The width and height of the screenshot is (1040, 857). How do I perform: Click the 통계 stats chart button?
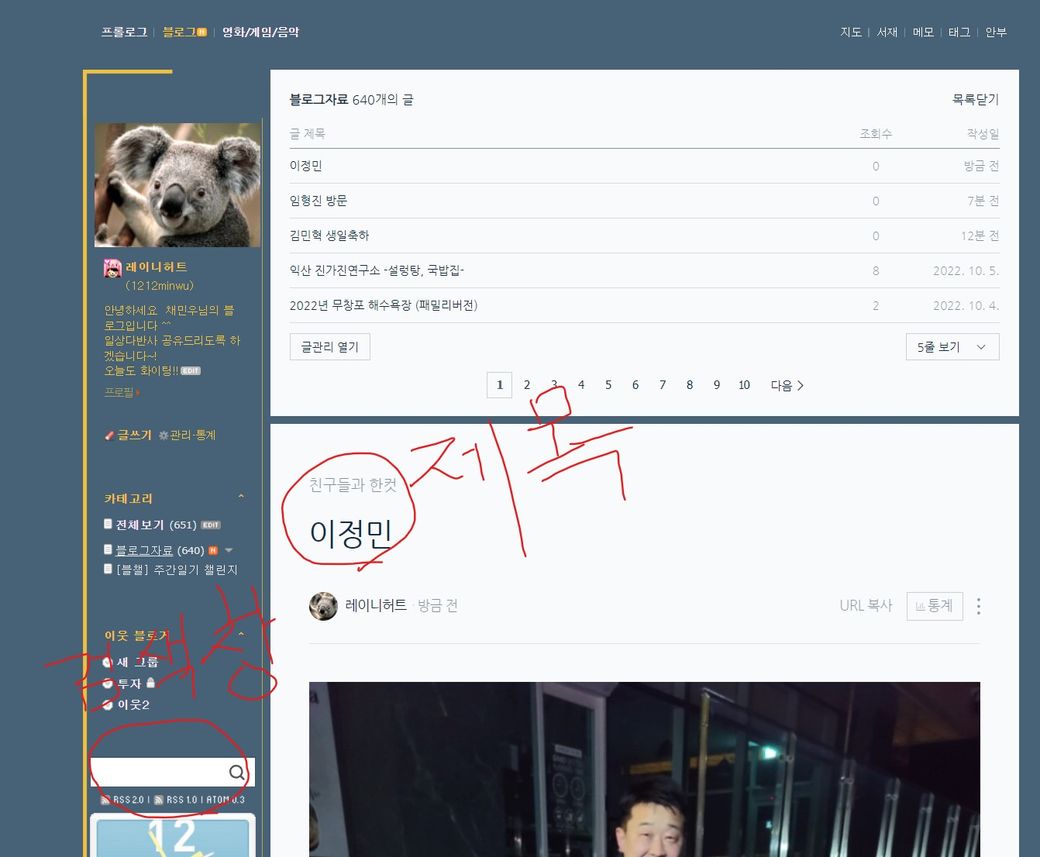(x=934, y=606)
